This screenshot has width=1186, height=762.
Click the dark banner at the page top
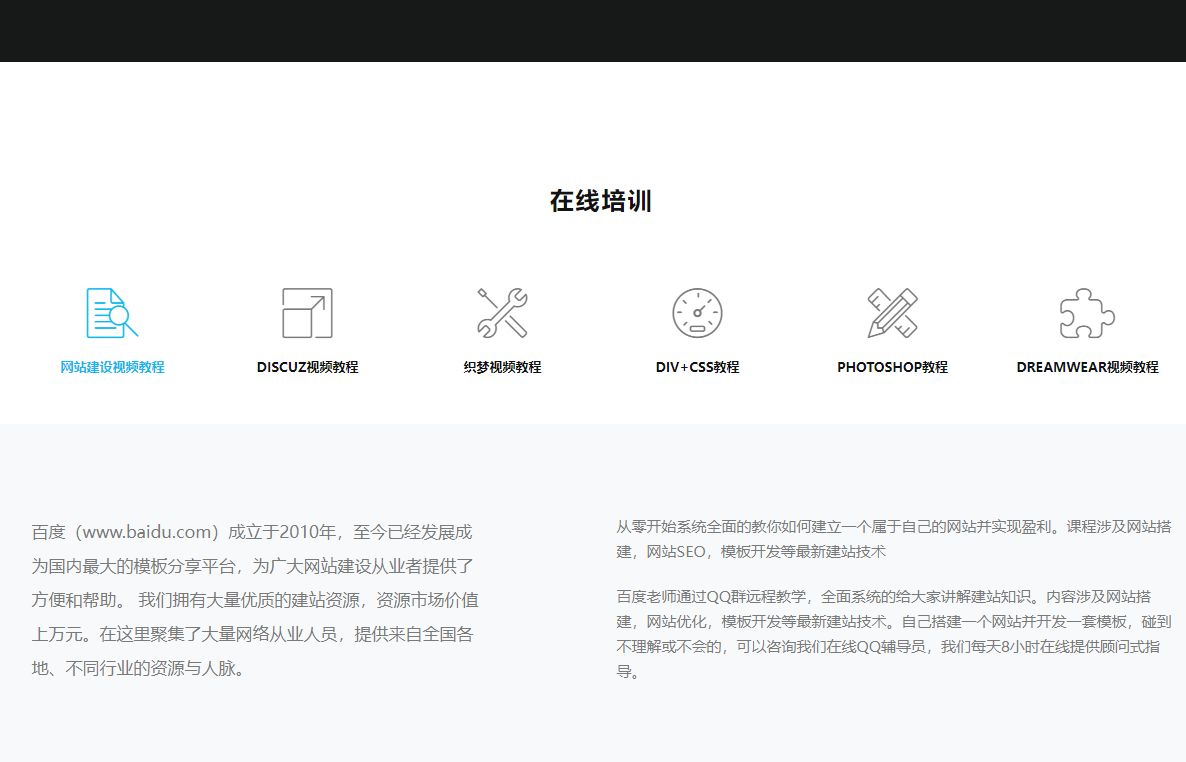pos(593,30)
